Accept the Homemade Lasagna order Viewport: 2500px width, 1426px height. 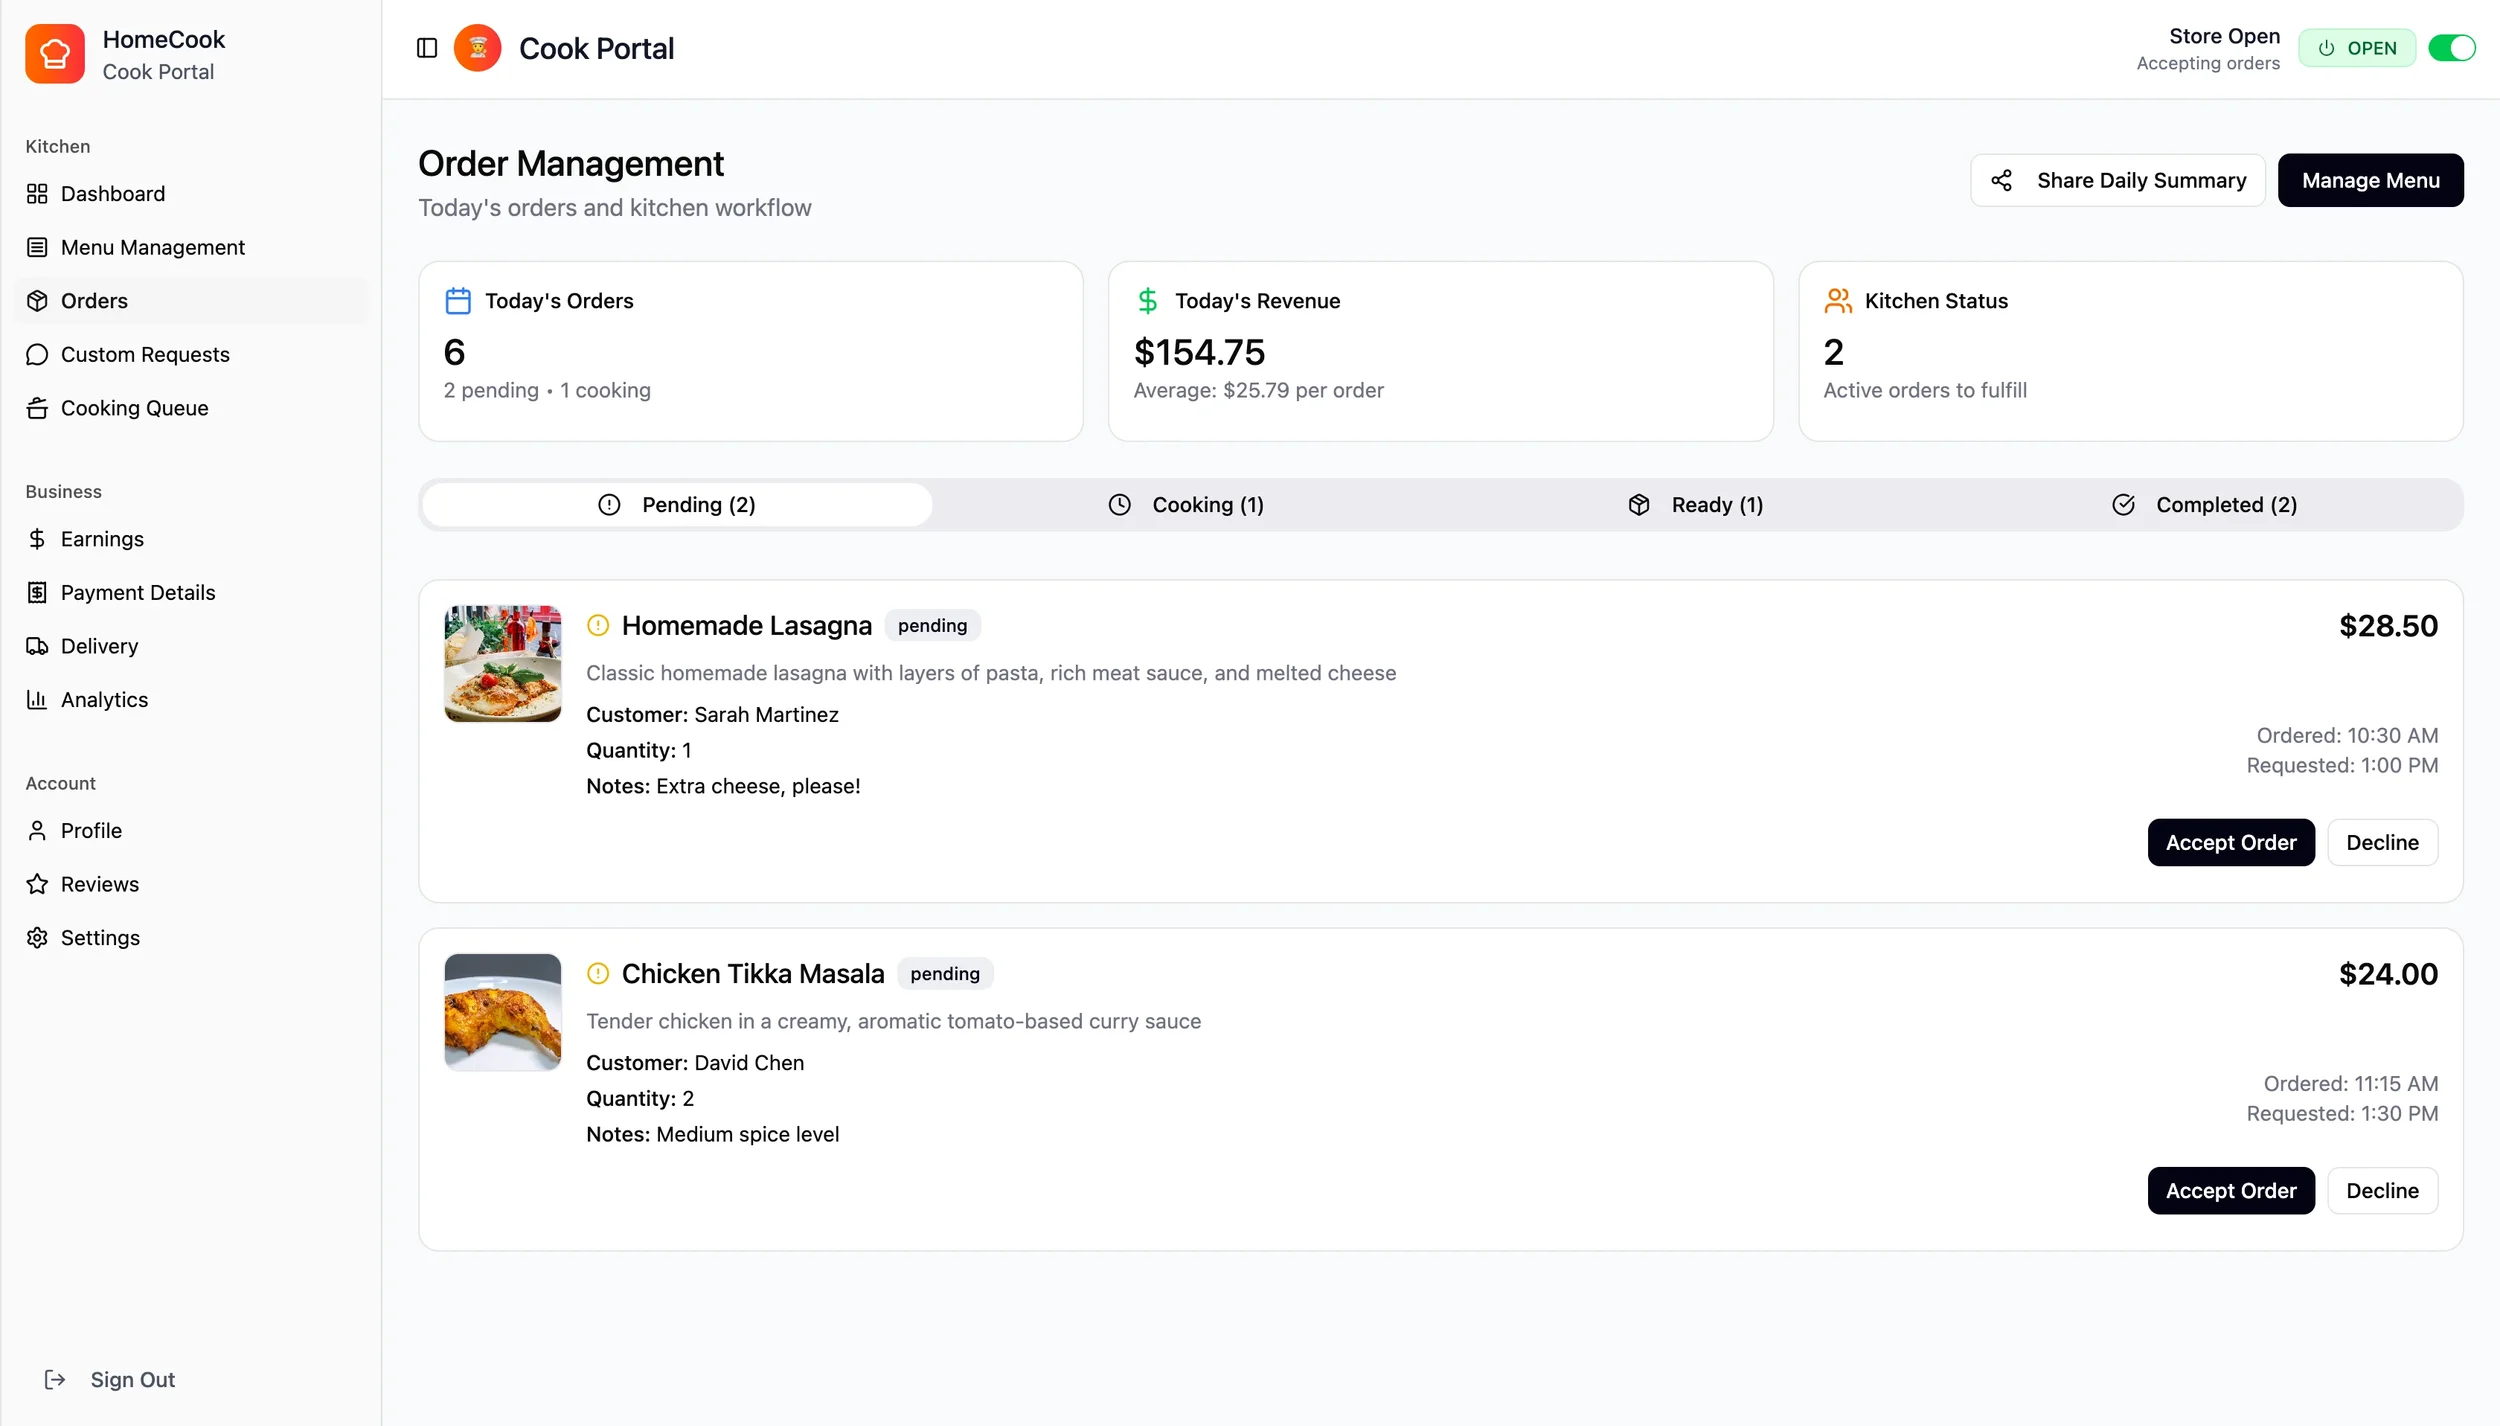2230,843
